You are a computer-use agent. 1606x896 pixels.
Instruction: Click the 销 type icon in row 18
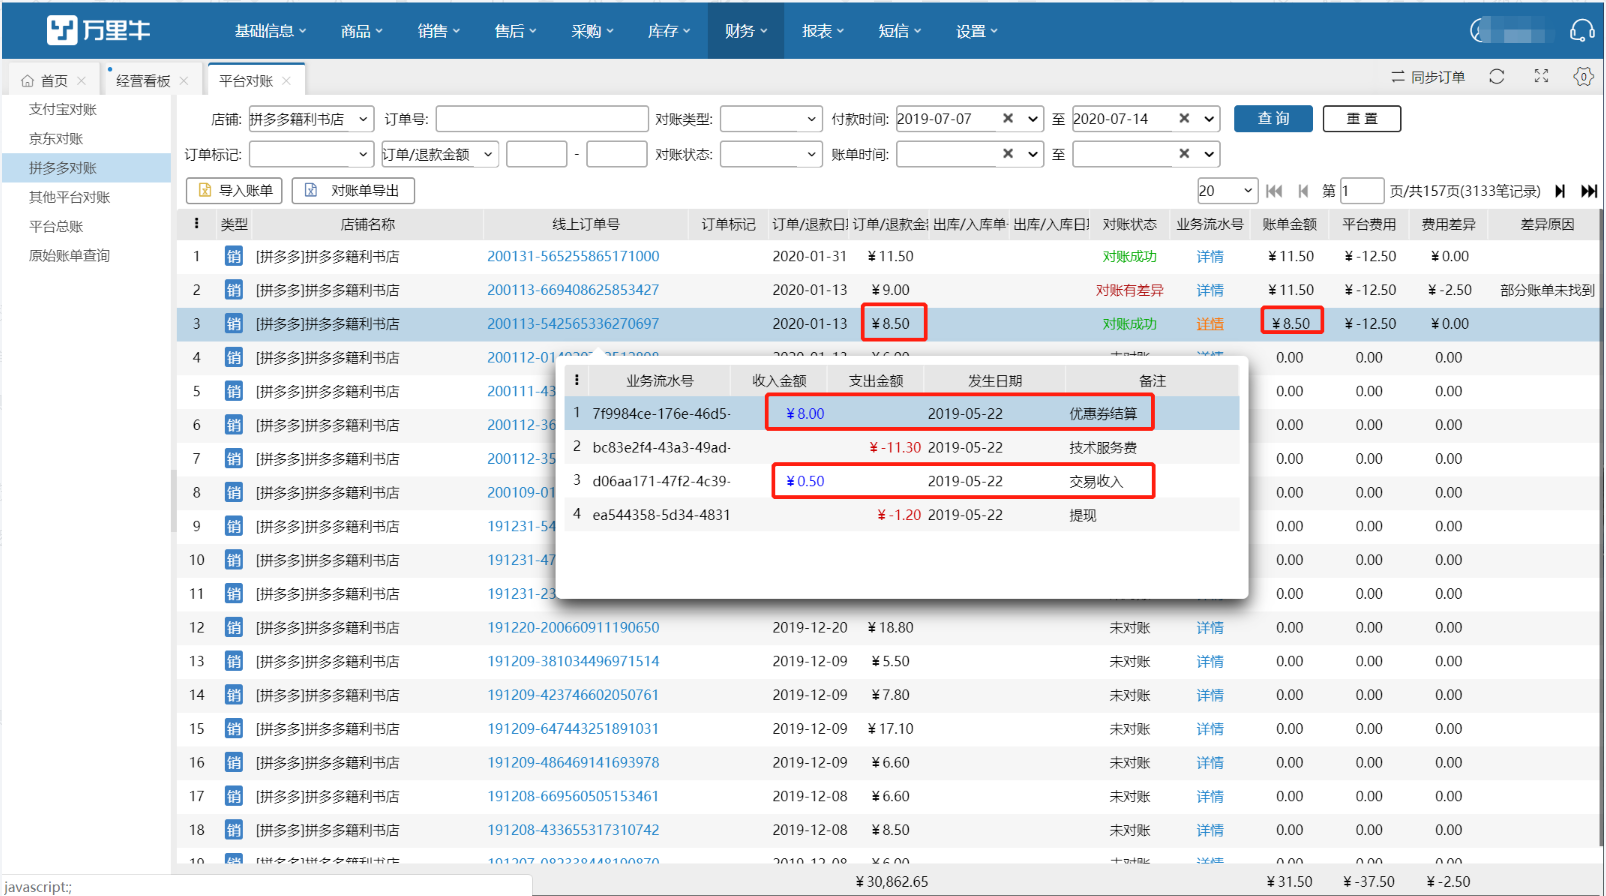pyautogui.click(x=233, y=830)
